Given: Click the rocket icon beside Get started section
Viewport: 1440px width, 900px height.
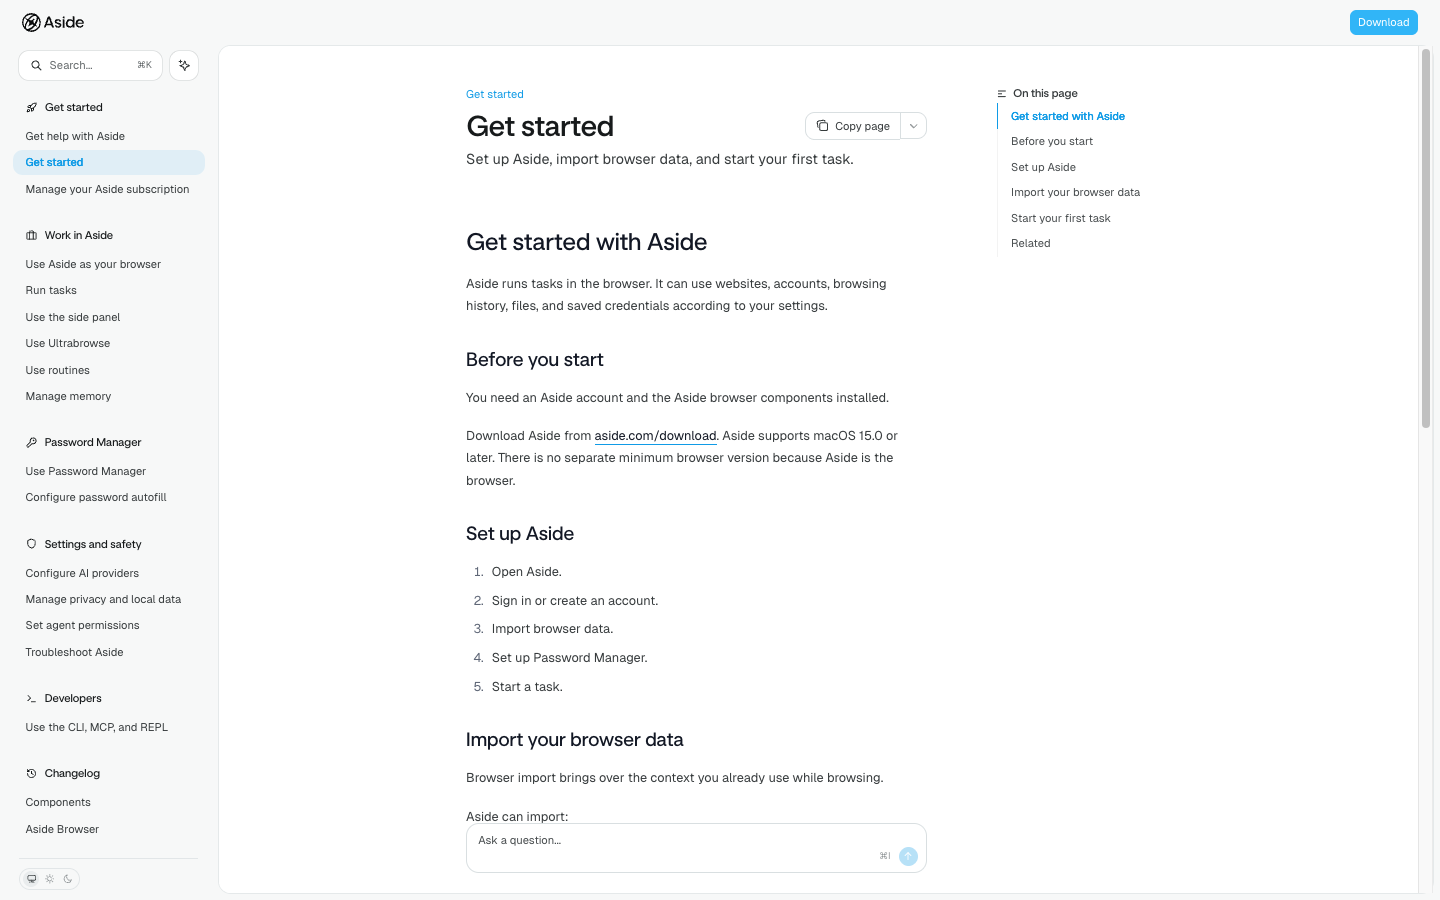Looking at the screenshot, I should pyautogui.click(x=31, y=107).
